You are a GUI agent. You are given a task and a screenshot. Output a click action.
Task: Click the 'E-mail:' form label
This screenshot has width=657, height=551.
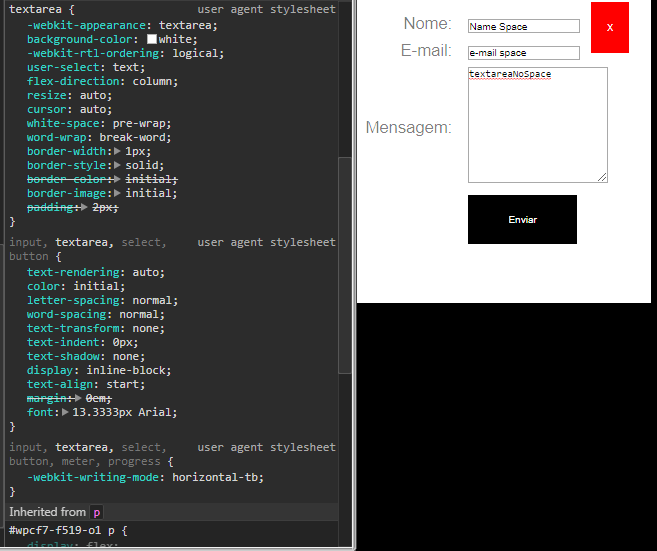point(426,51)
